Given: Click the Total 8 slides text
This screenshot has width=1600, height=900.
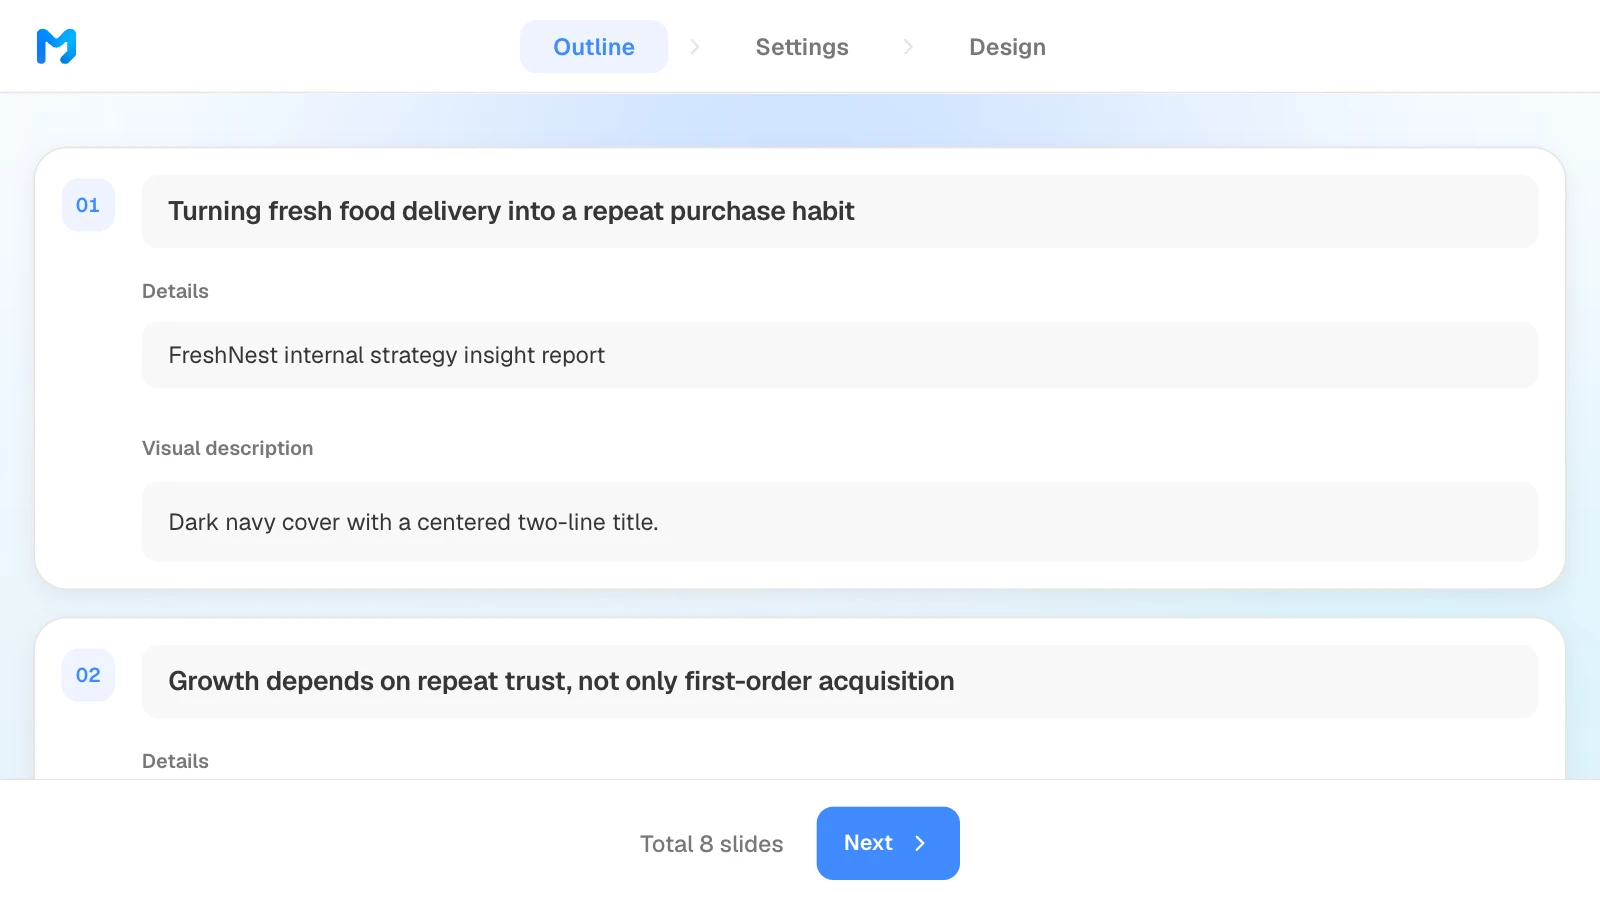Looking at the screenshot, I should click(711, 844).
